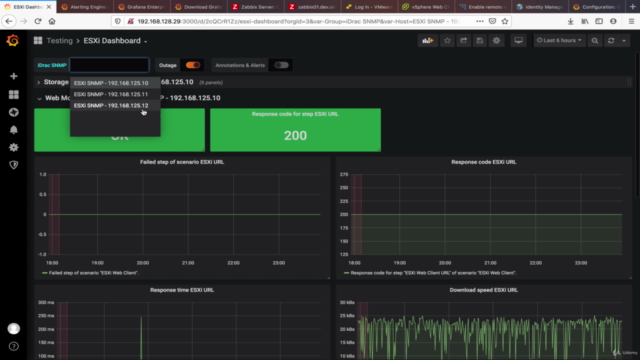Switch to Identity Manager browser tab
This screenshot has height=360, width=640.
pyautogui.click(x=540, y=7)
